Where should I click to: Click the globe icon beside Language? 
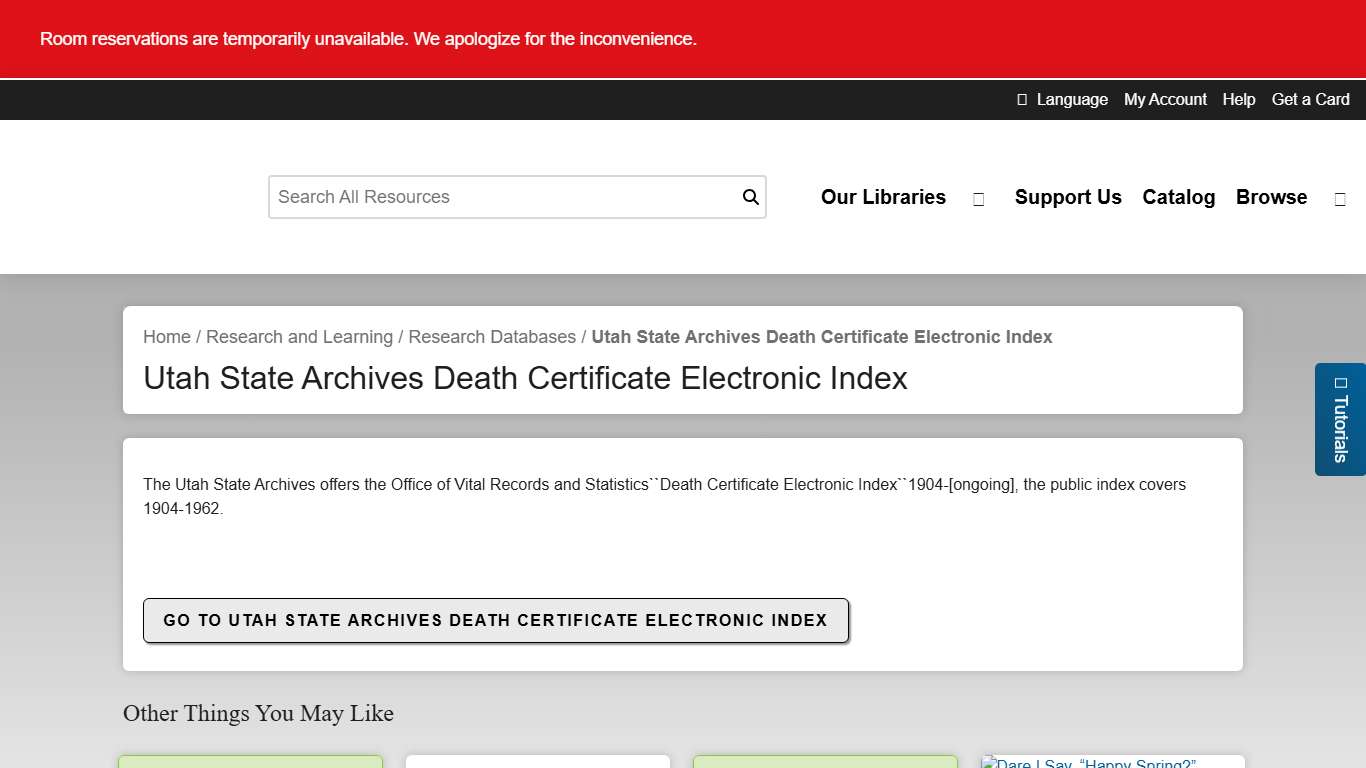(x=1021, y=99)
